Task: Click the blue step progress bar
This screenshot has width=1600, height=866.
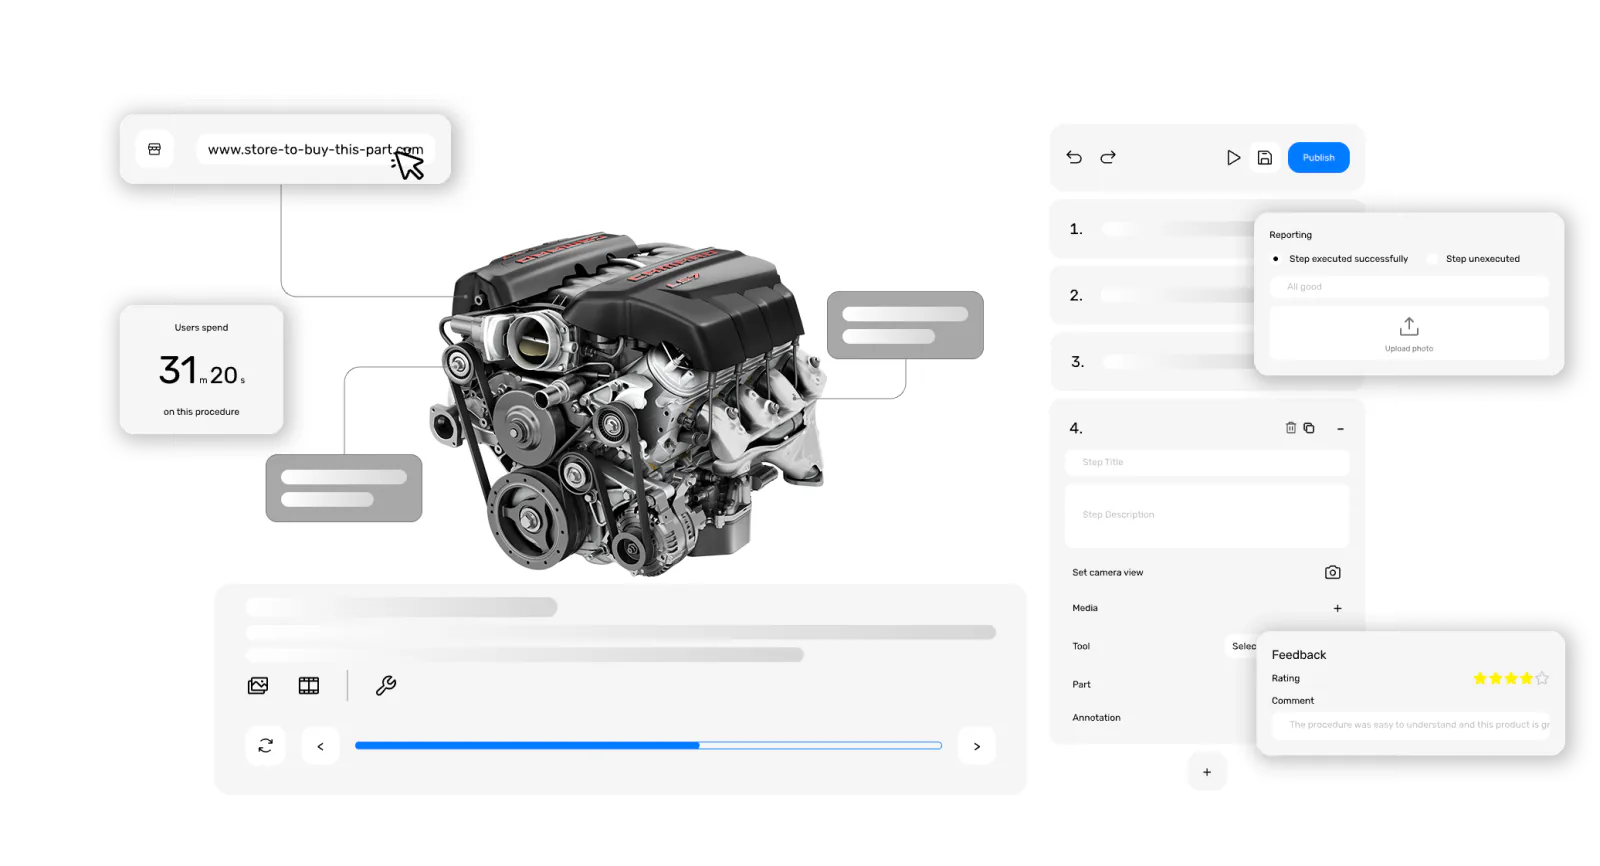Action: coord(648,745)
